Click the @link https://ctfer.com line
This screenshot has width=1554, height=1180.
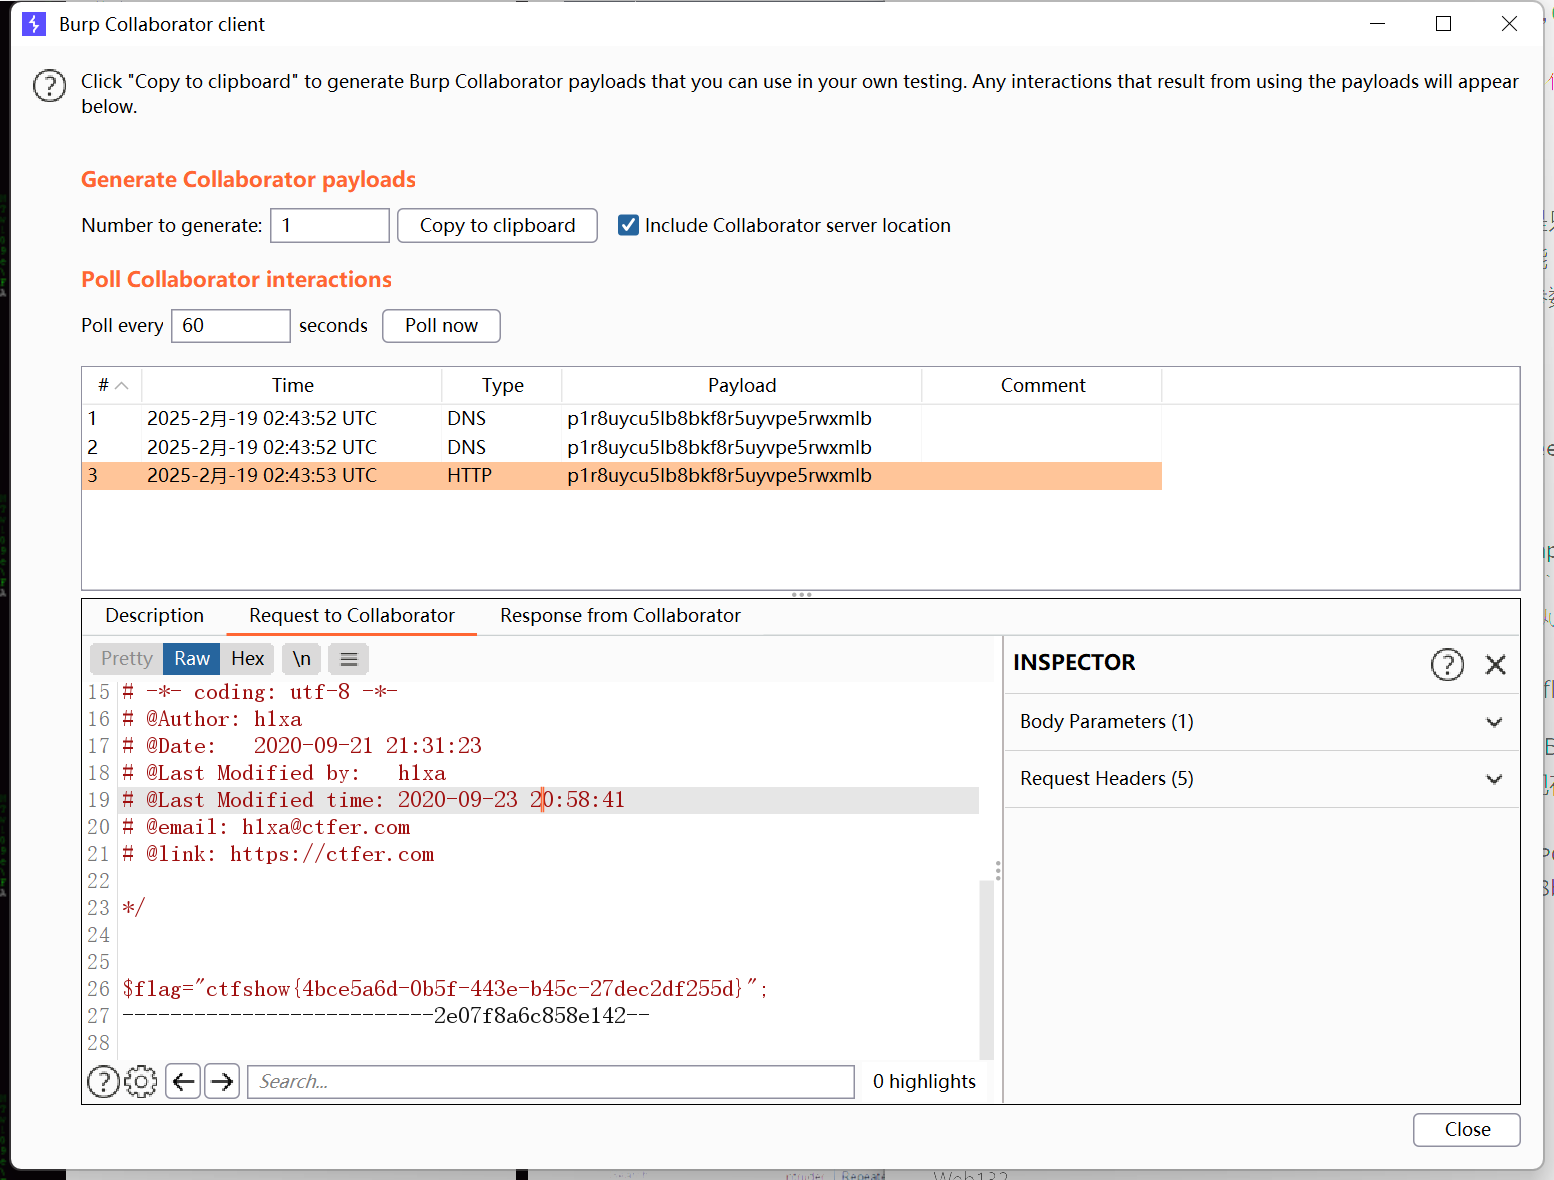pyautogui.click(x=278, y=854)
